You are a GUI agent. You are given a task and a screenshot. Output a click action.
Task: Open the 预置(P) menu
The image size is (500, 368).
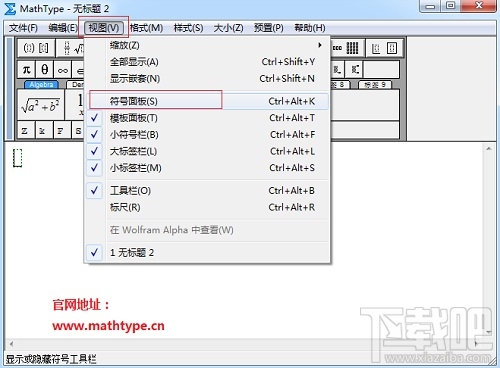point(269,28)
